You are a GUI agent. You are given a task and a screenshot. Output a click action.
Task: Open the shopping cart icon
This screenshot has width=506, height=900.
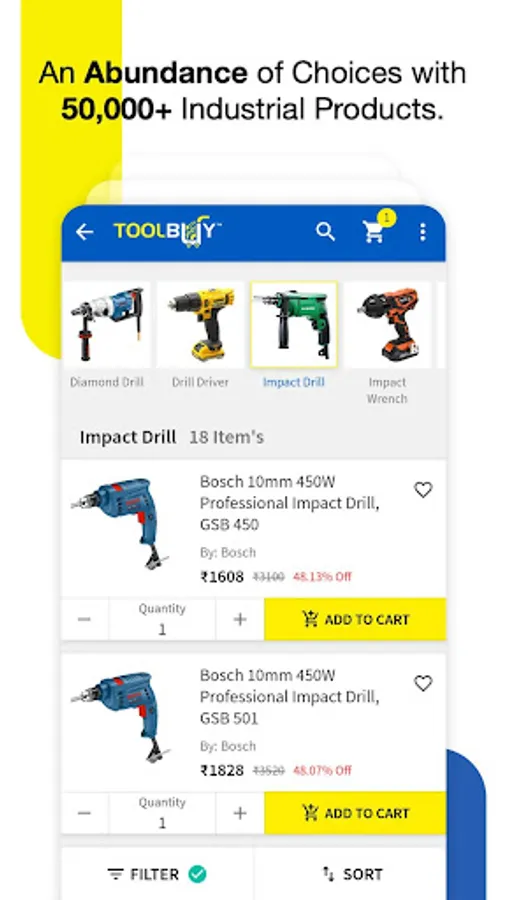(x=374, y=232)
